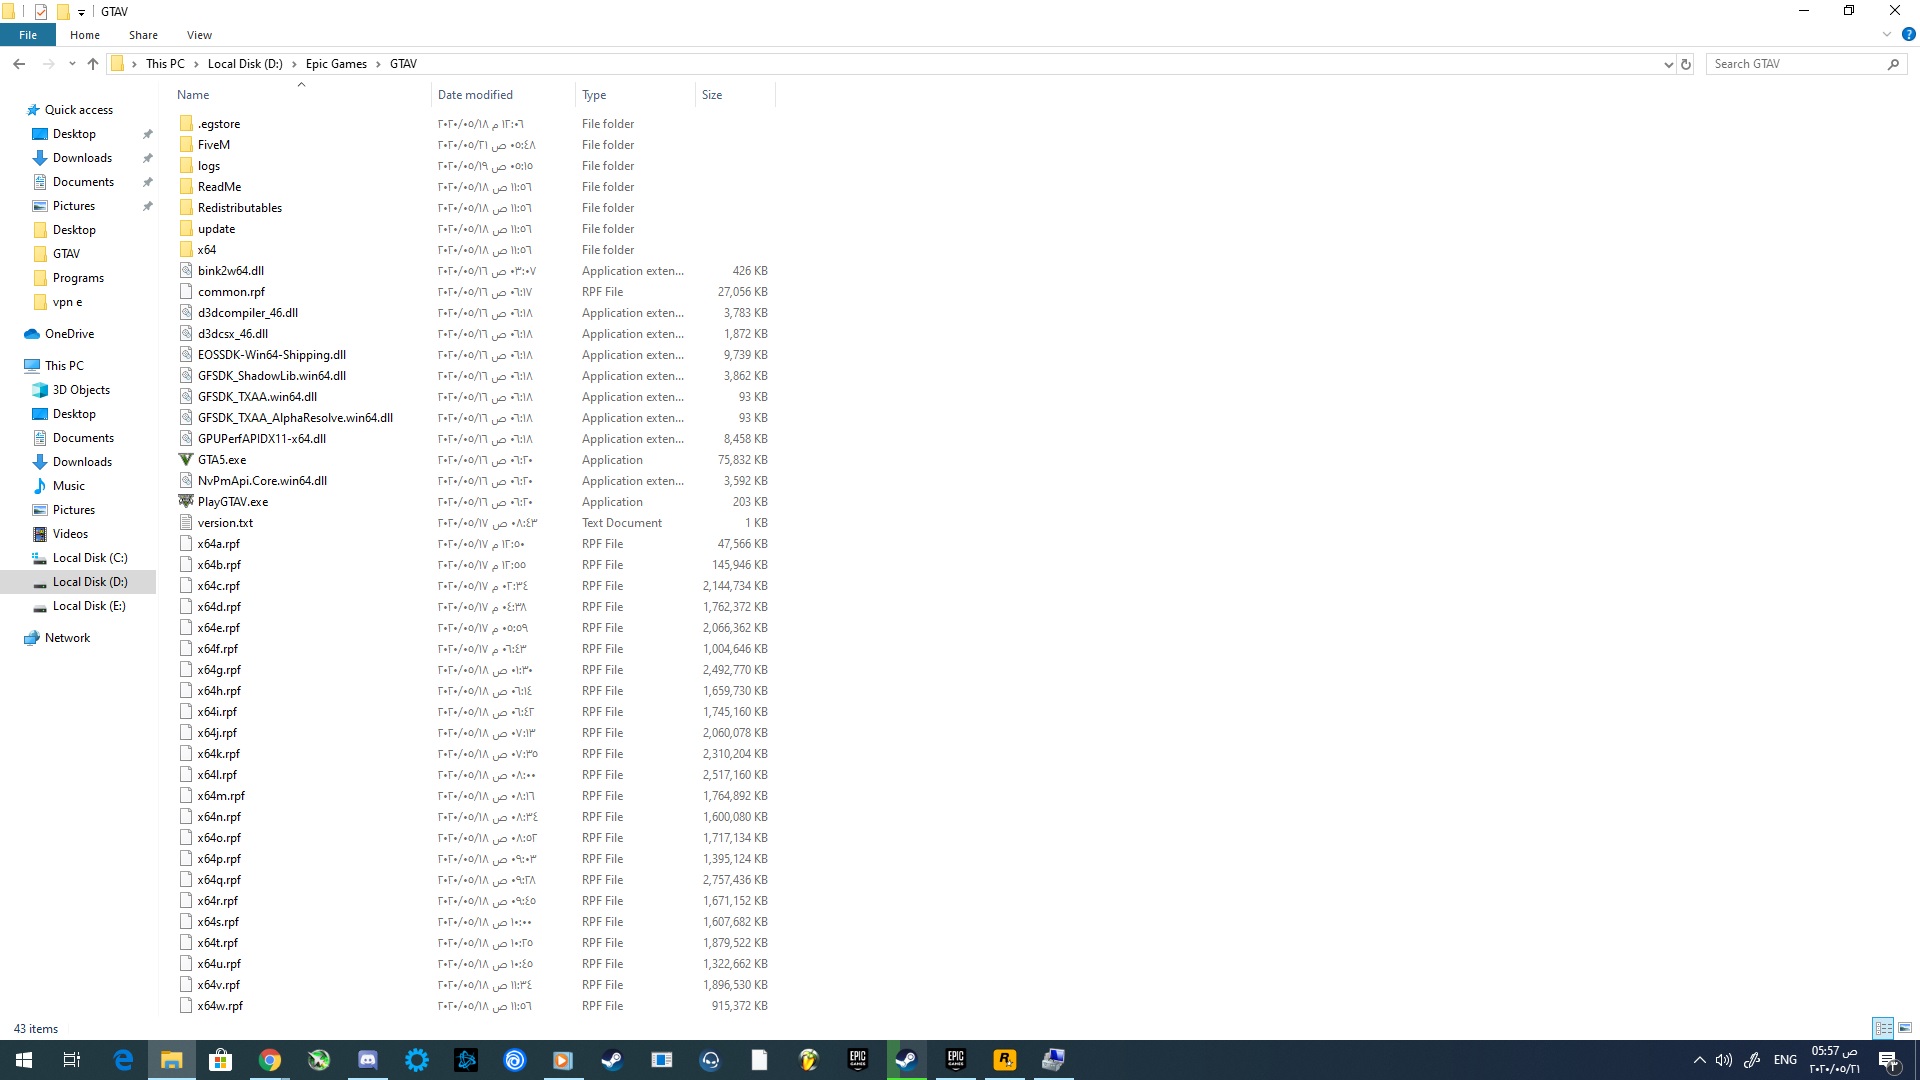Open the File menu
The width and height of the screenshot is (1920, 1080).
tap(28, 35)
